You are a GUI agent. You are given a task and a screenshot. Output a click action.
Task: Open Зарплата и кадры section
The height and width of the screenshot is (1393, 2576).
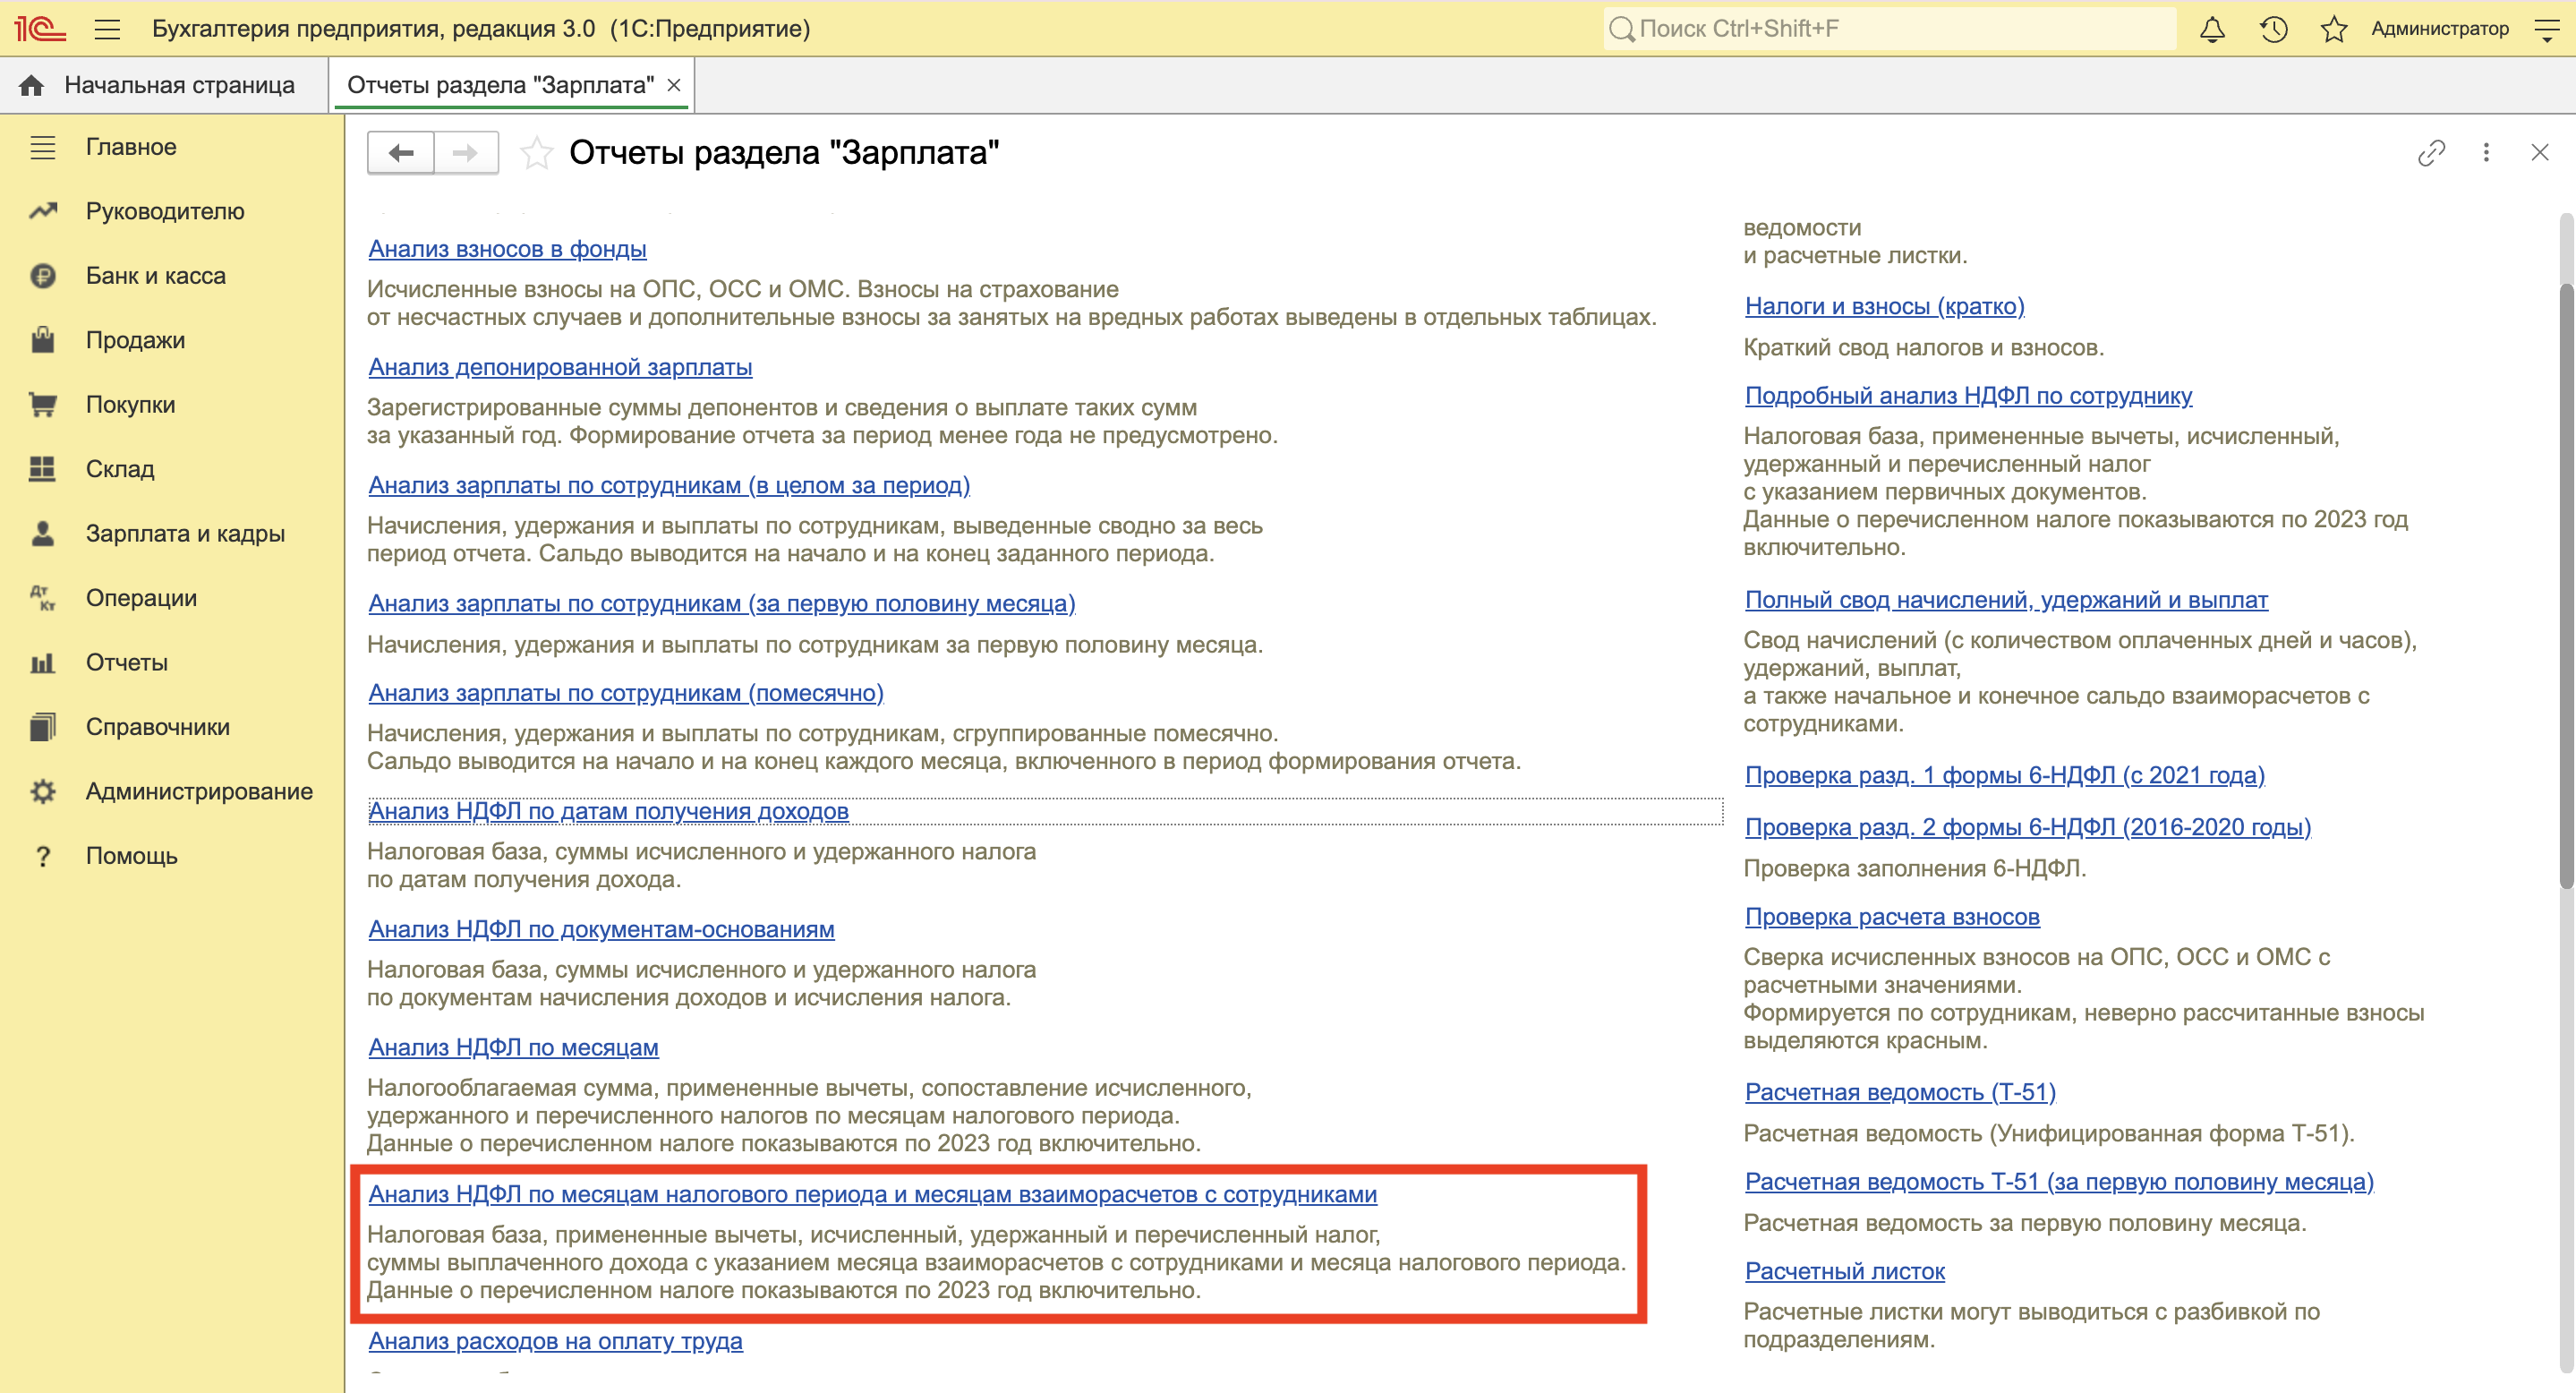tap(184, 534)
